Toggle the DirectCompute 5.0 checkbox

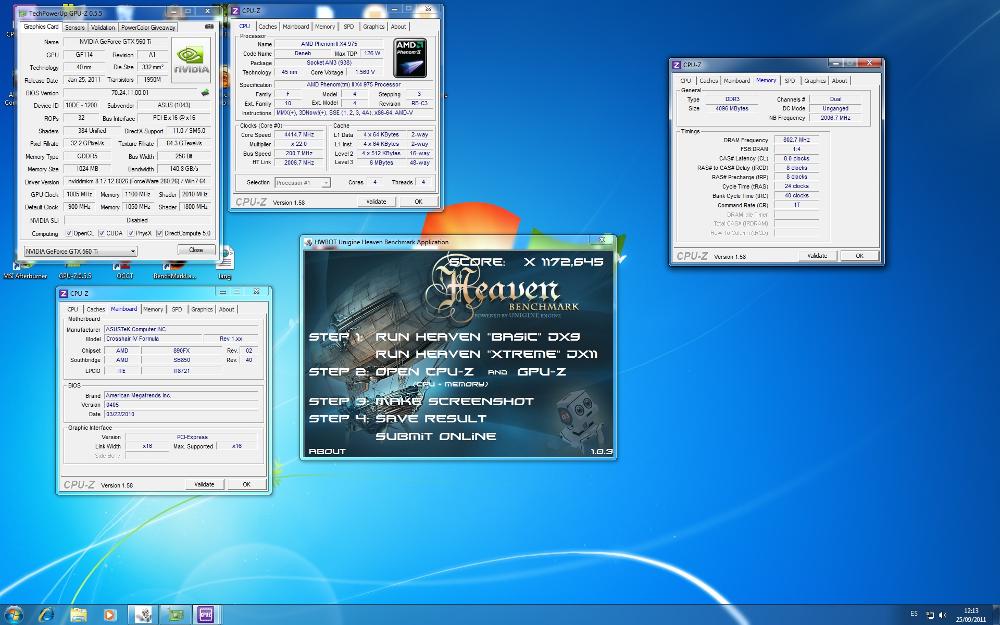click(159, 233)
